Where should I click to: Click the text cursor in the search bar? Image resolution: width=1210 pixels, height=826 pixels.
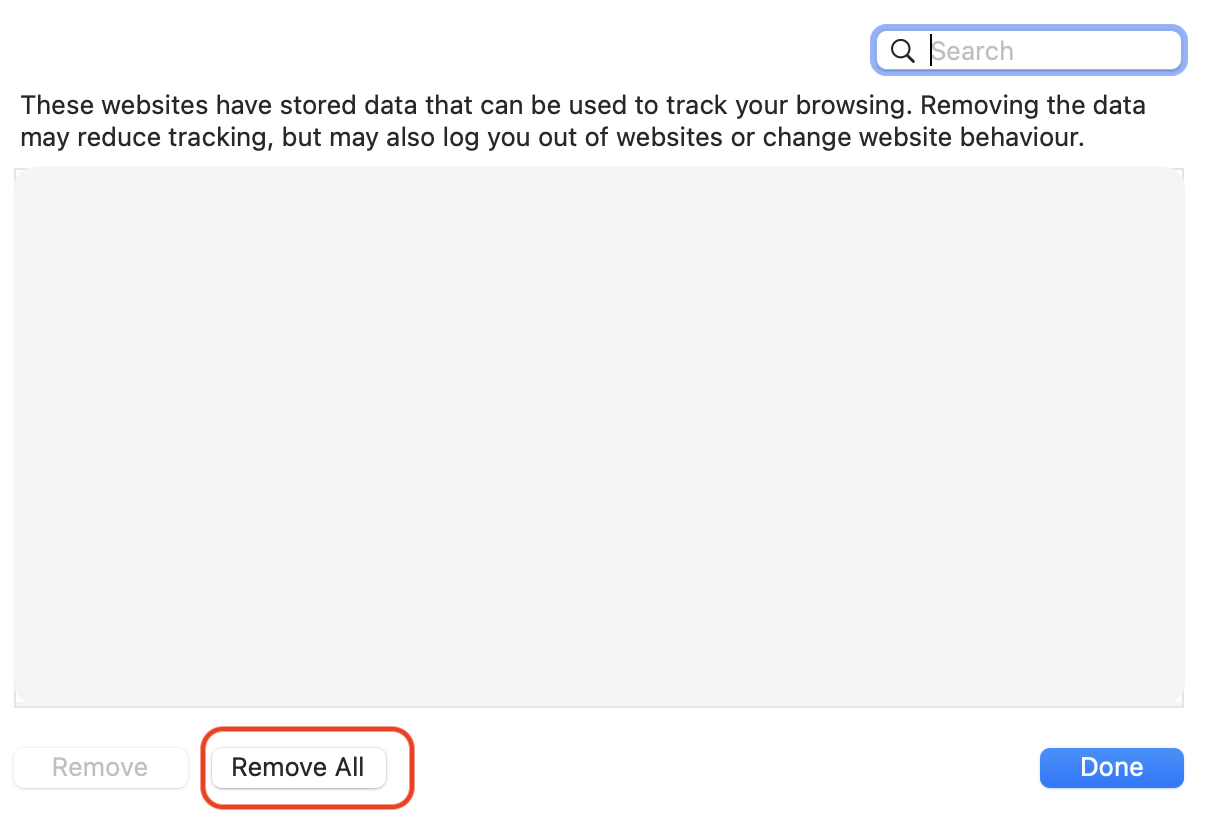click(x=930, y=50)
